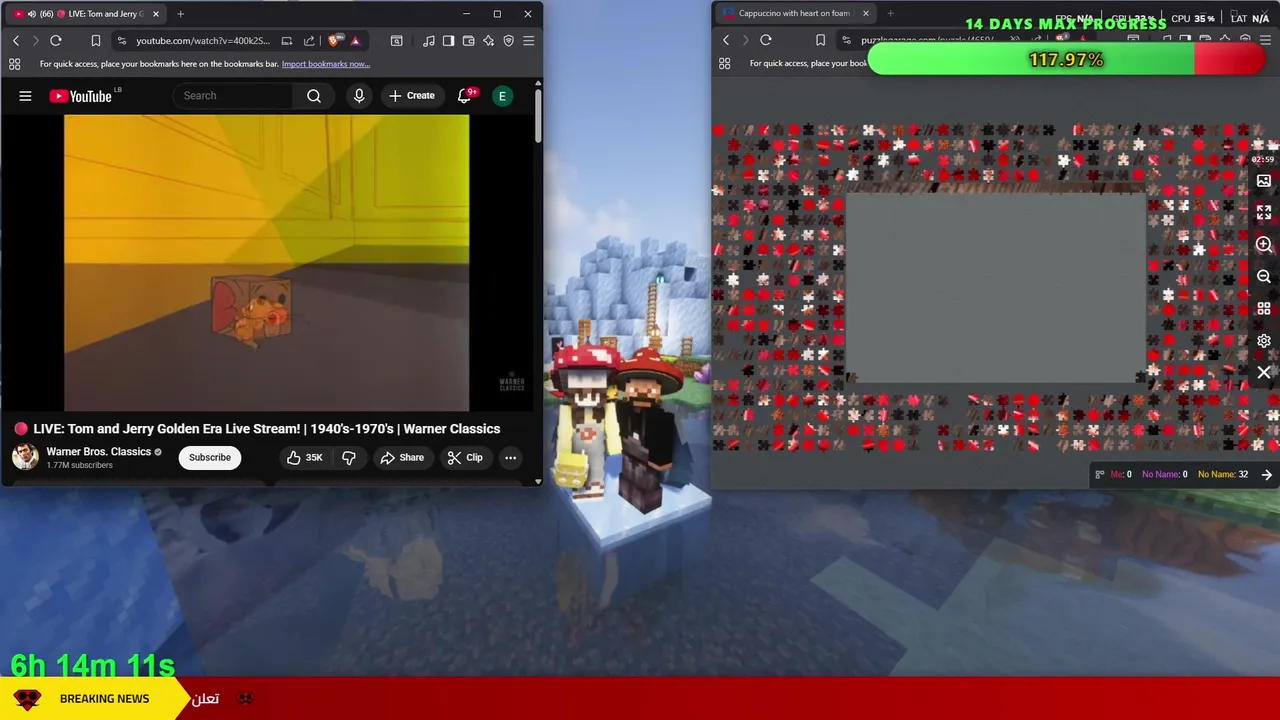Image resolution: width=1280 pixels, height=720 pixels.
Task: Clip the live stream video
Action: click(465, 458)
